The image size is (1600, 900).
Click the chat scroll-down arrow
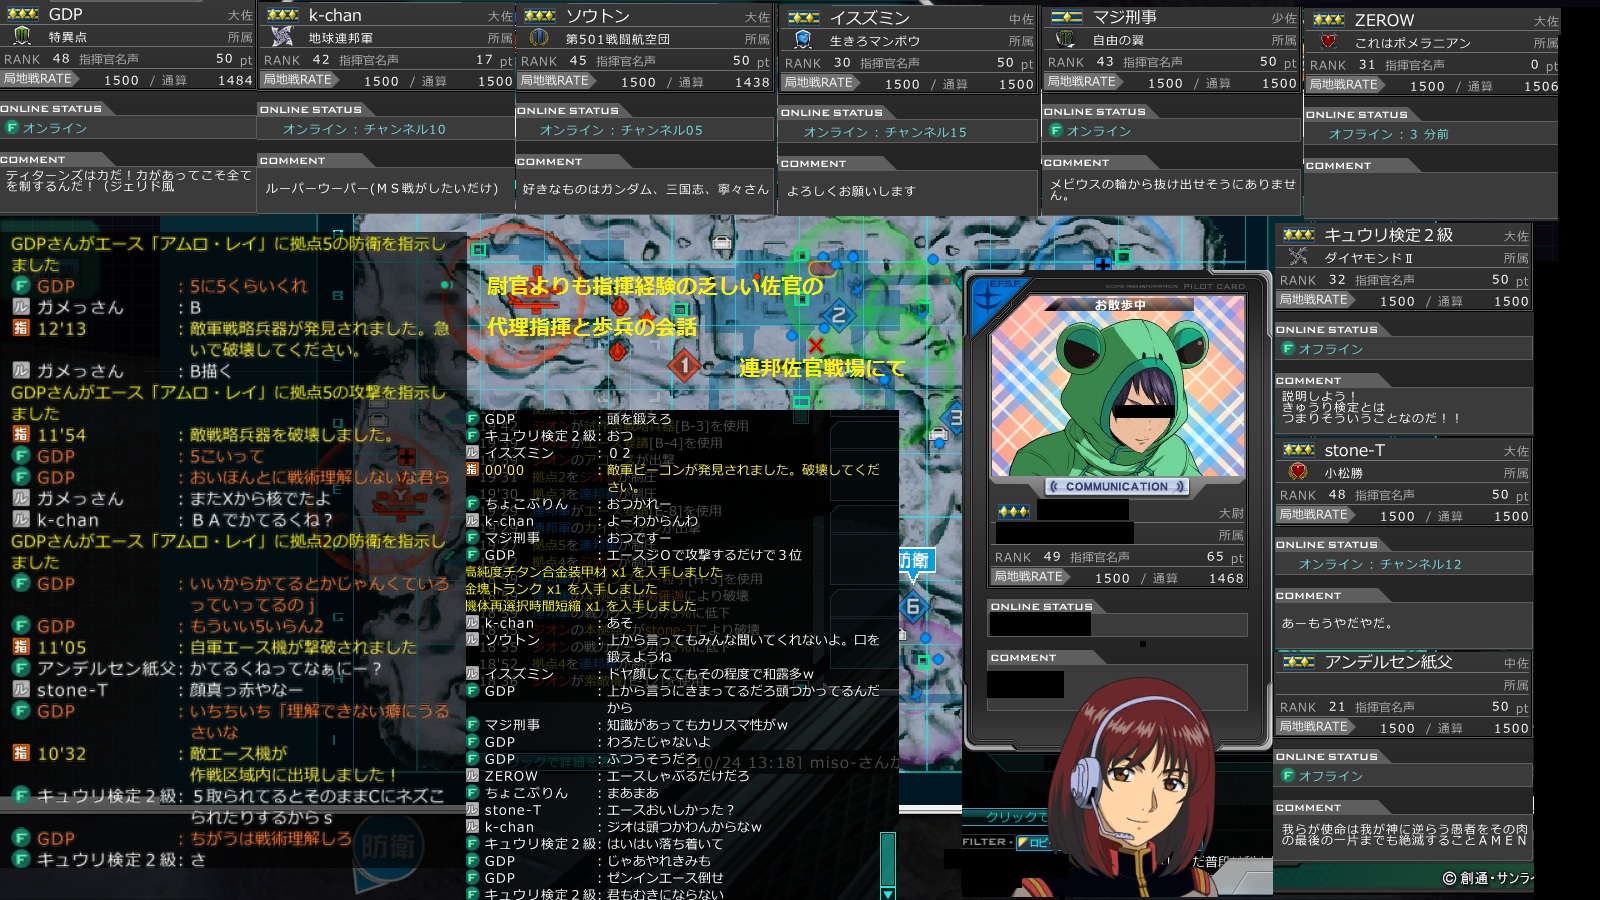(887, 892)
